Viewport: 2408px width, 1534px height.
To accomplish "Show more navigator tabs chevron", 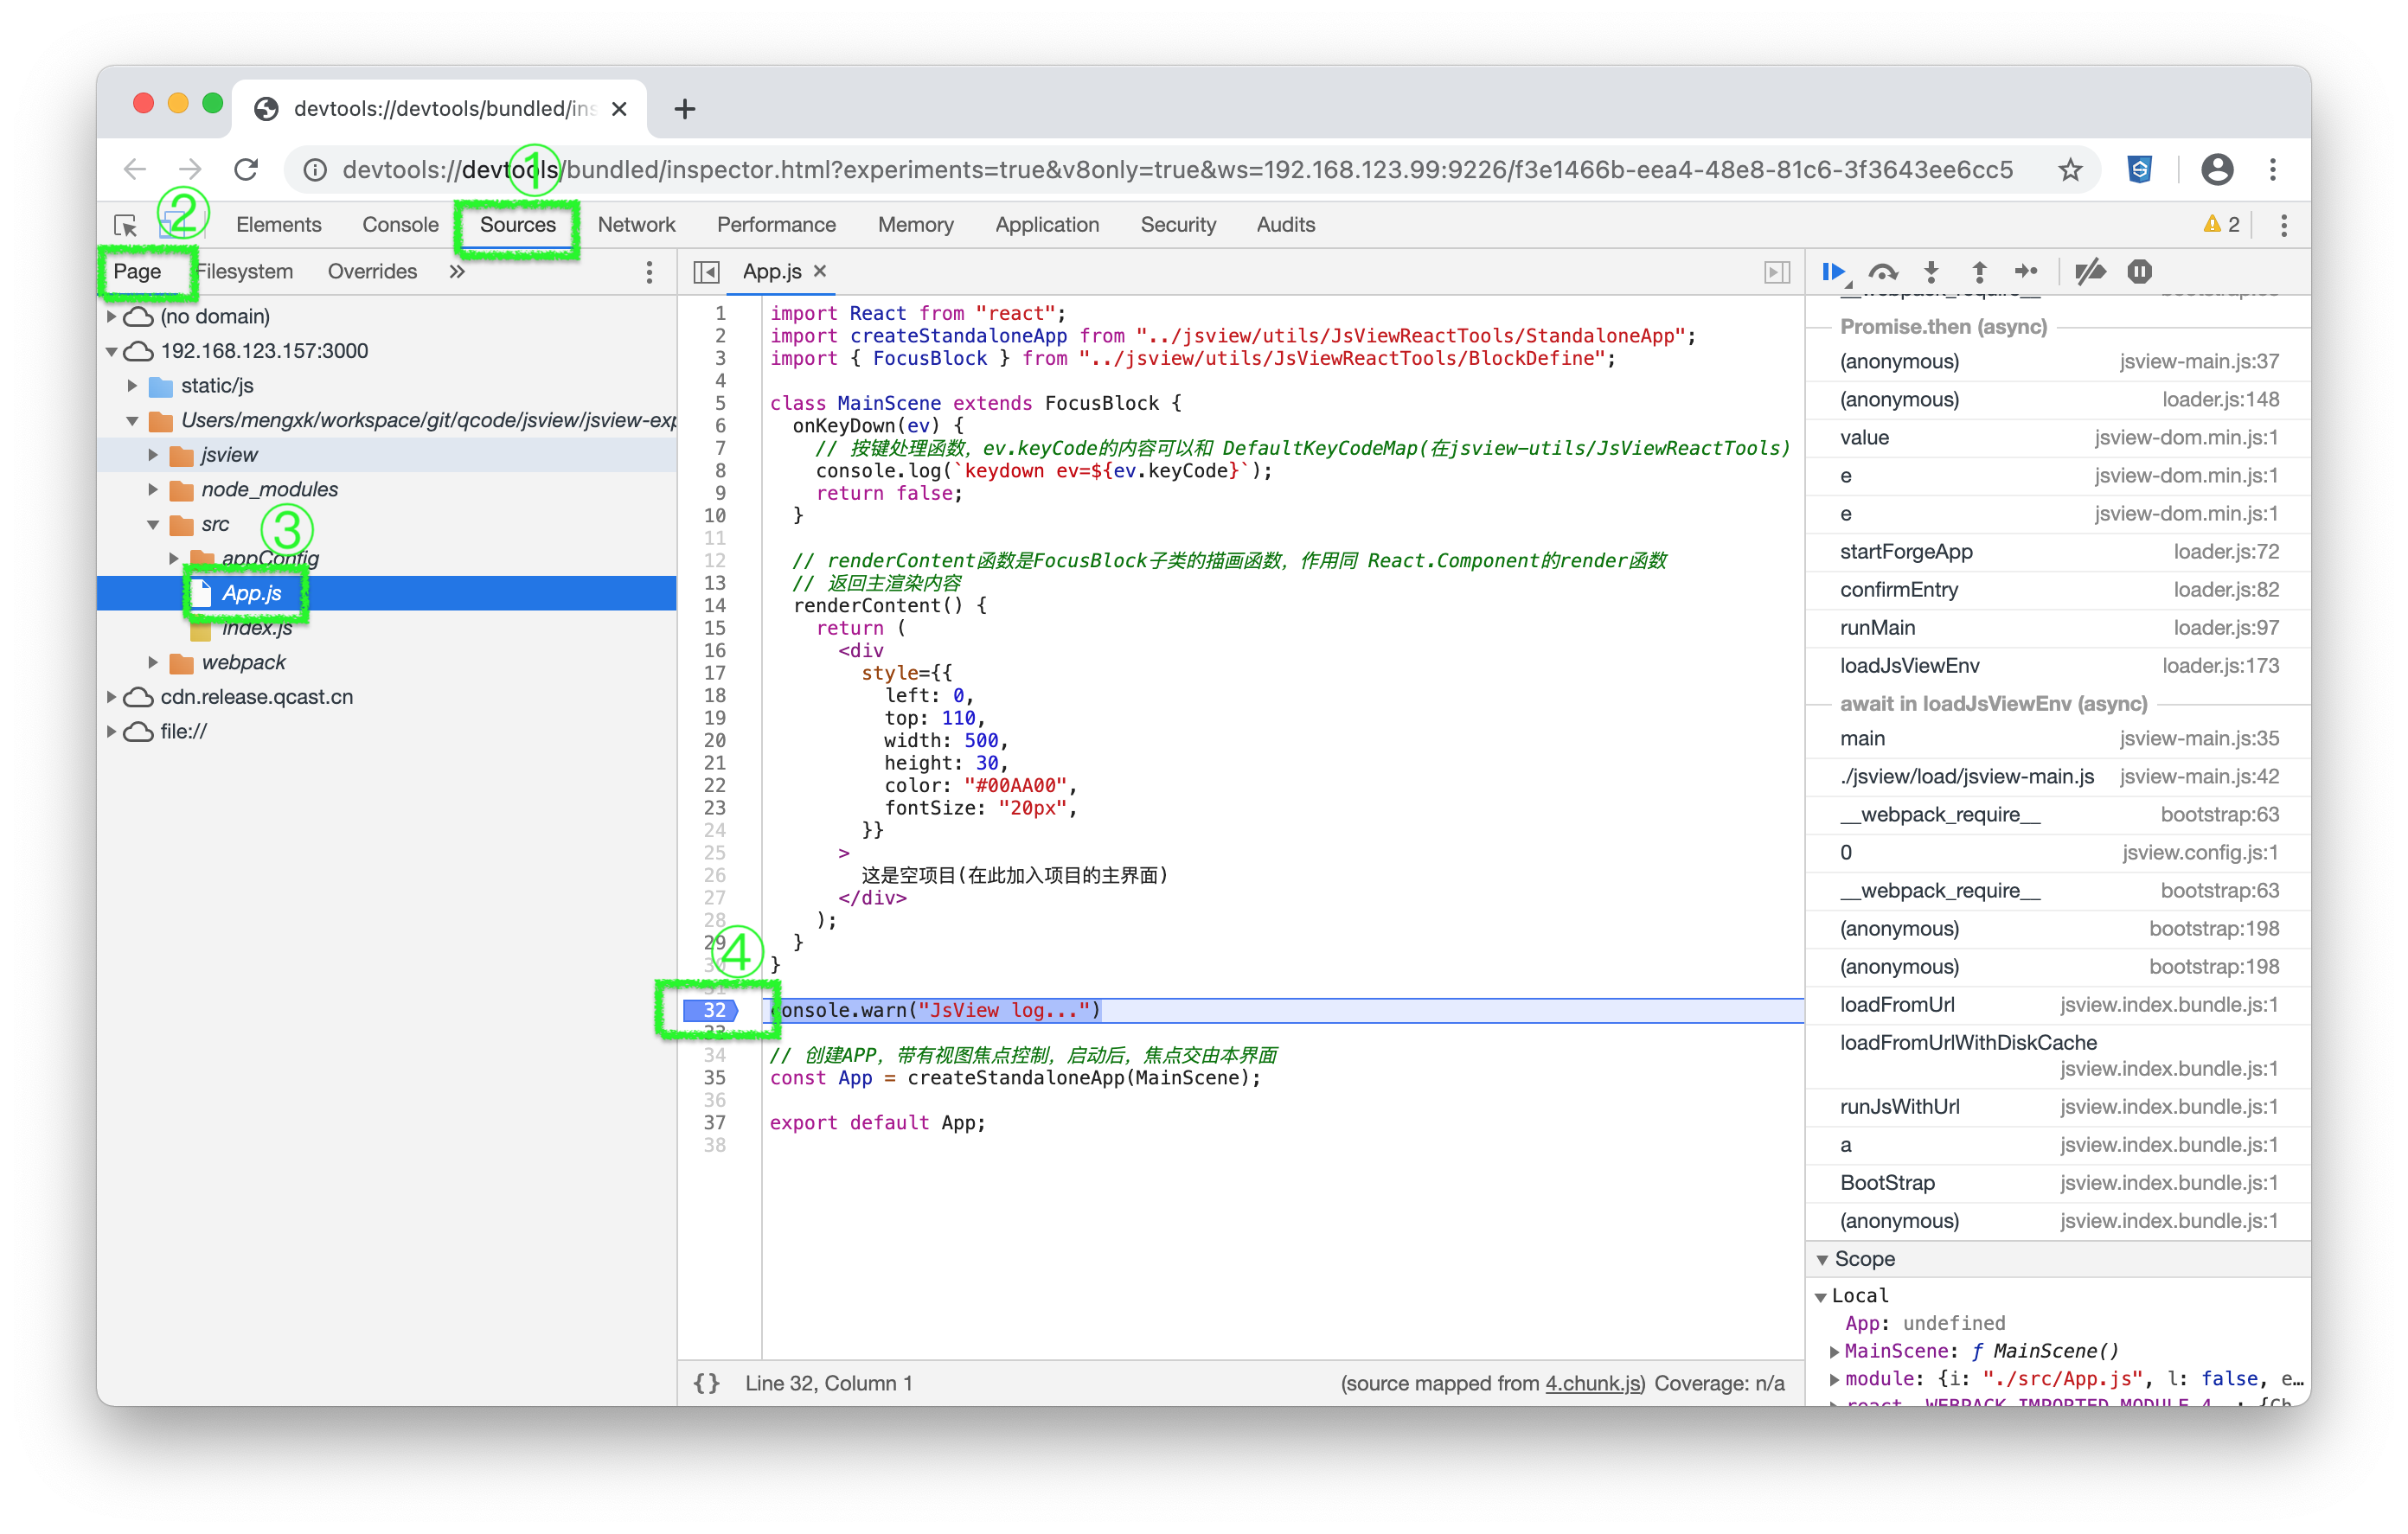I will tap(457, 272).
